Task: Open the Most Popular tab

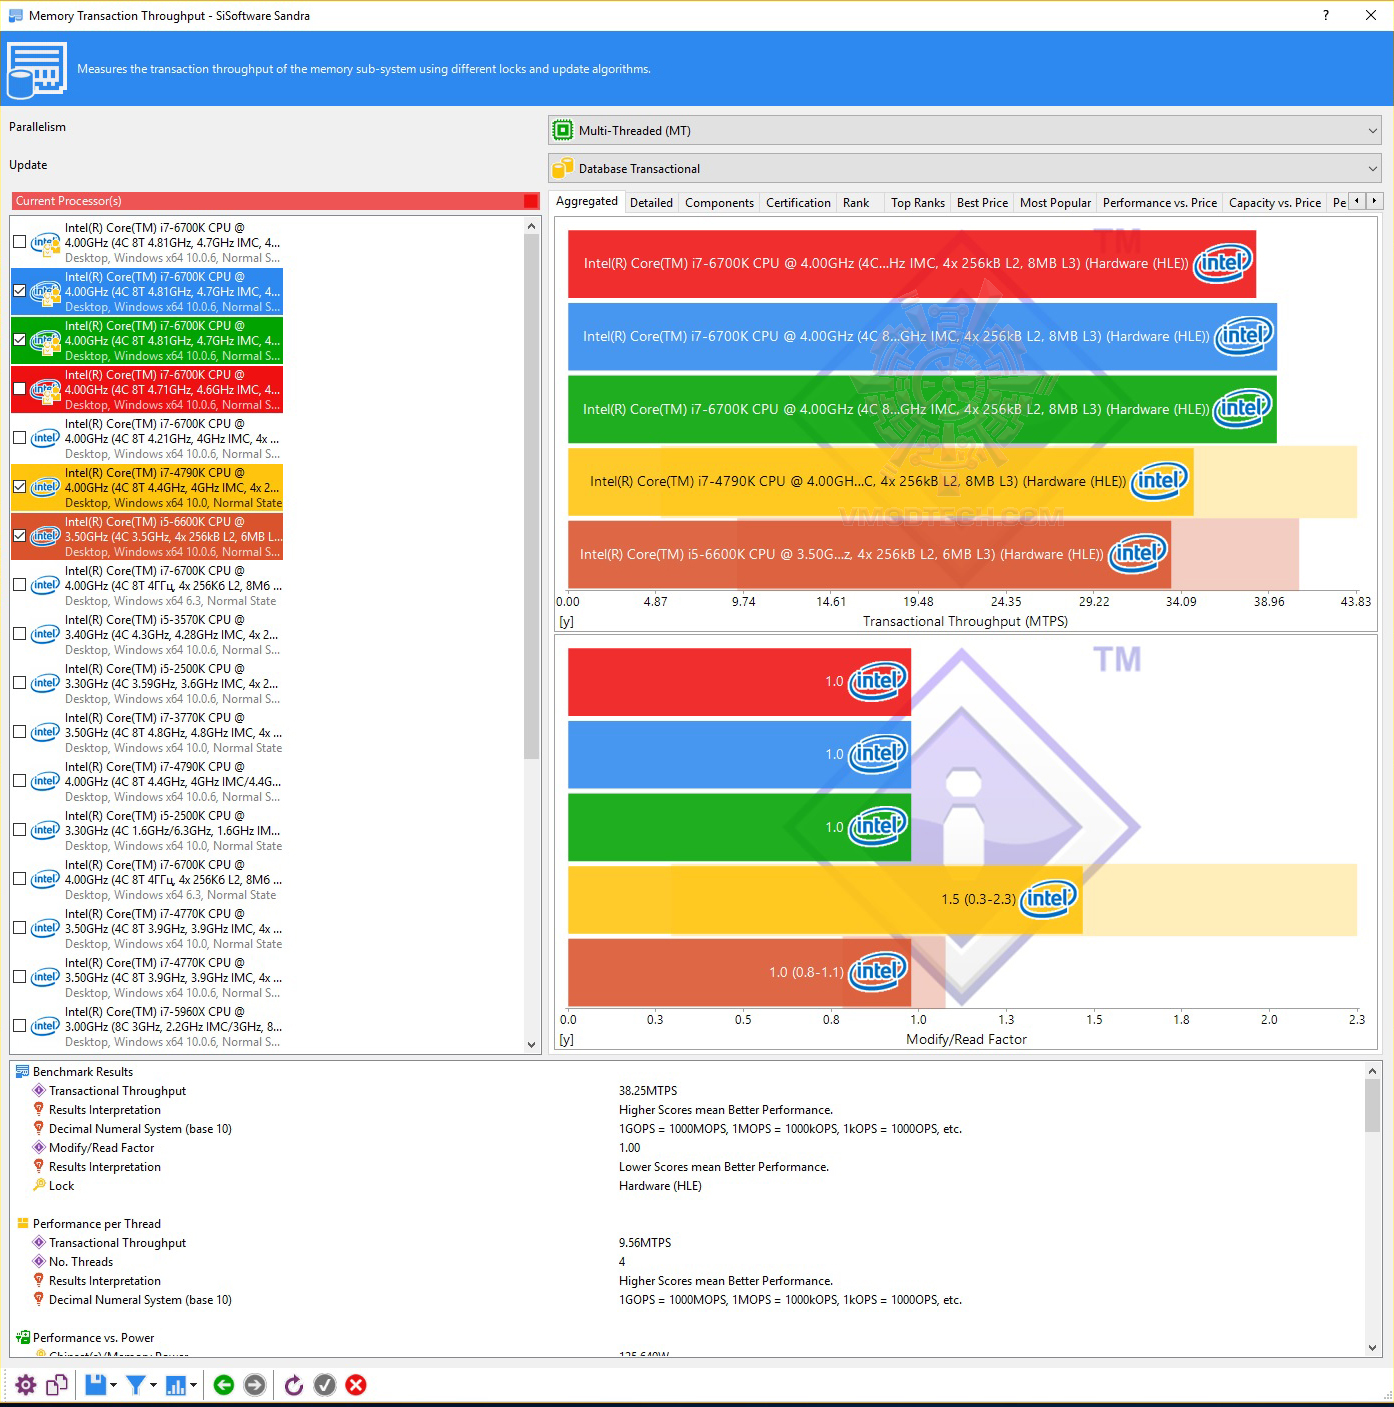Action: [1055, 202]
